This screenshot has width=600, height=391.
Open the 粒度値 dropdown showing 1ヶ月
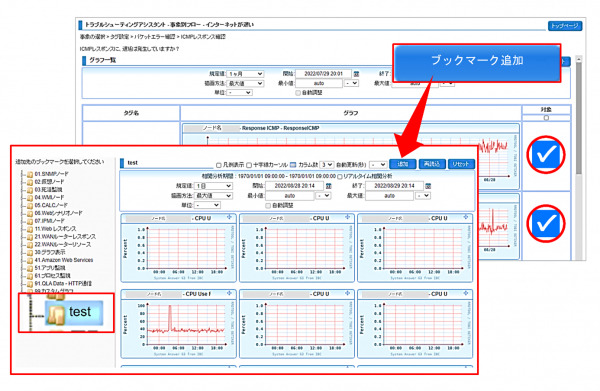(245, 73)
